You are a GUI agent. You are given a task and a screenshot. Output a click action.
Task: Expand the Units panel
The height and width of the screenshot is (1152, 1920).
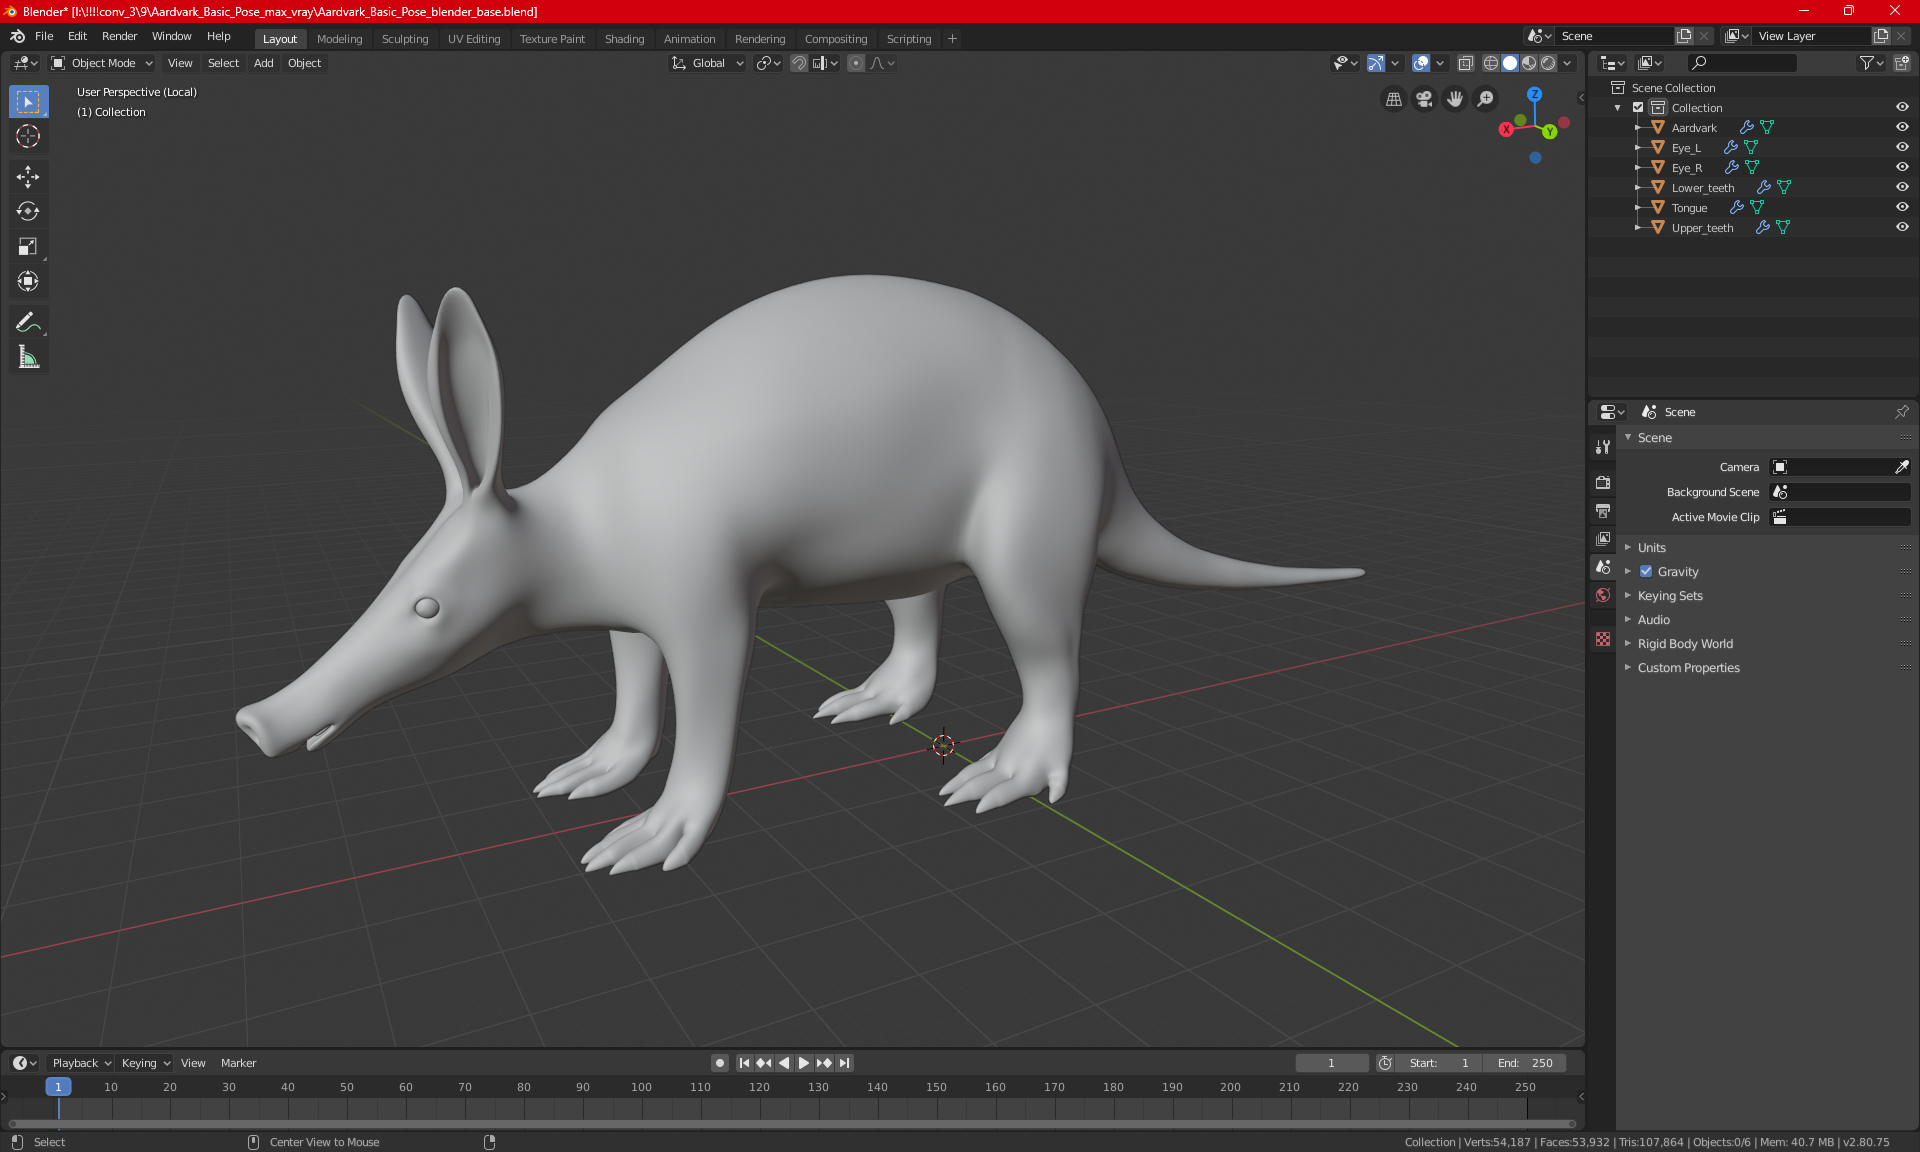(1651, 548)
